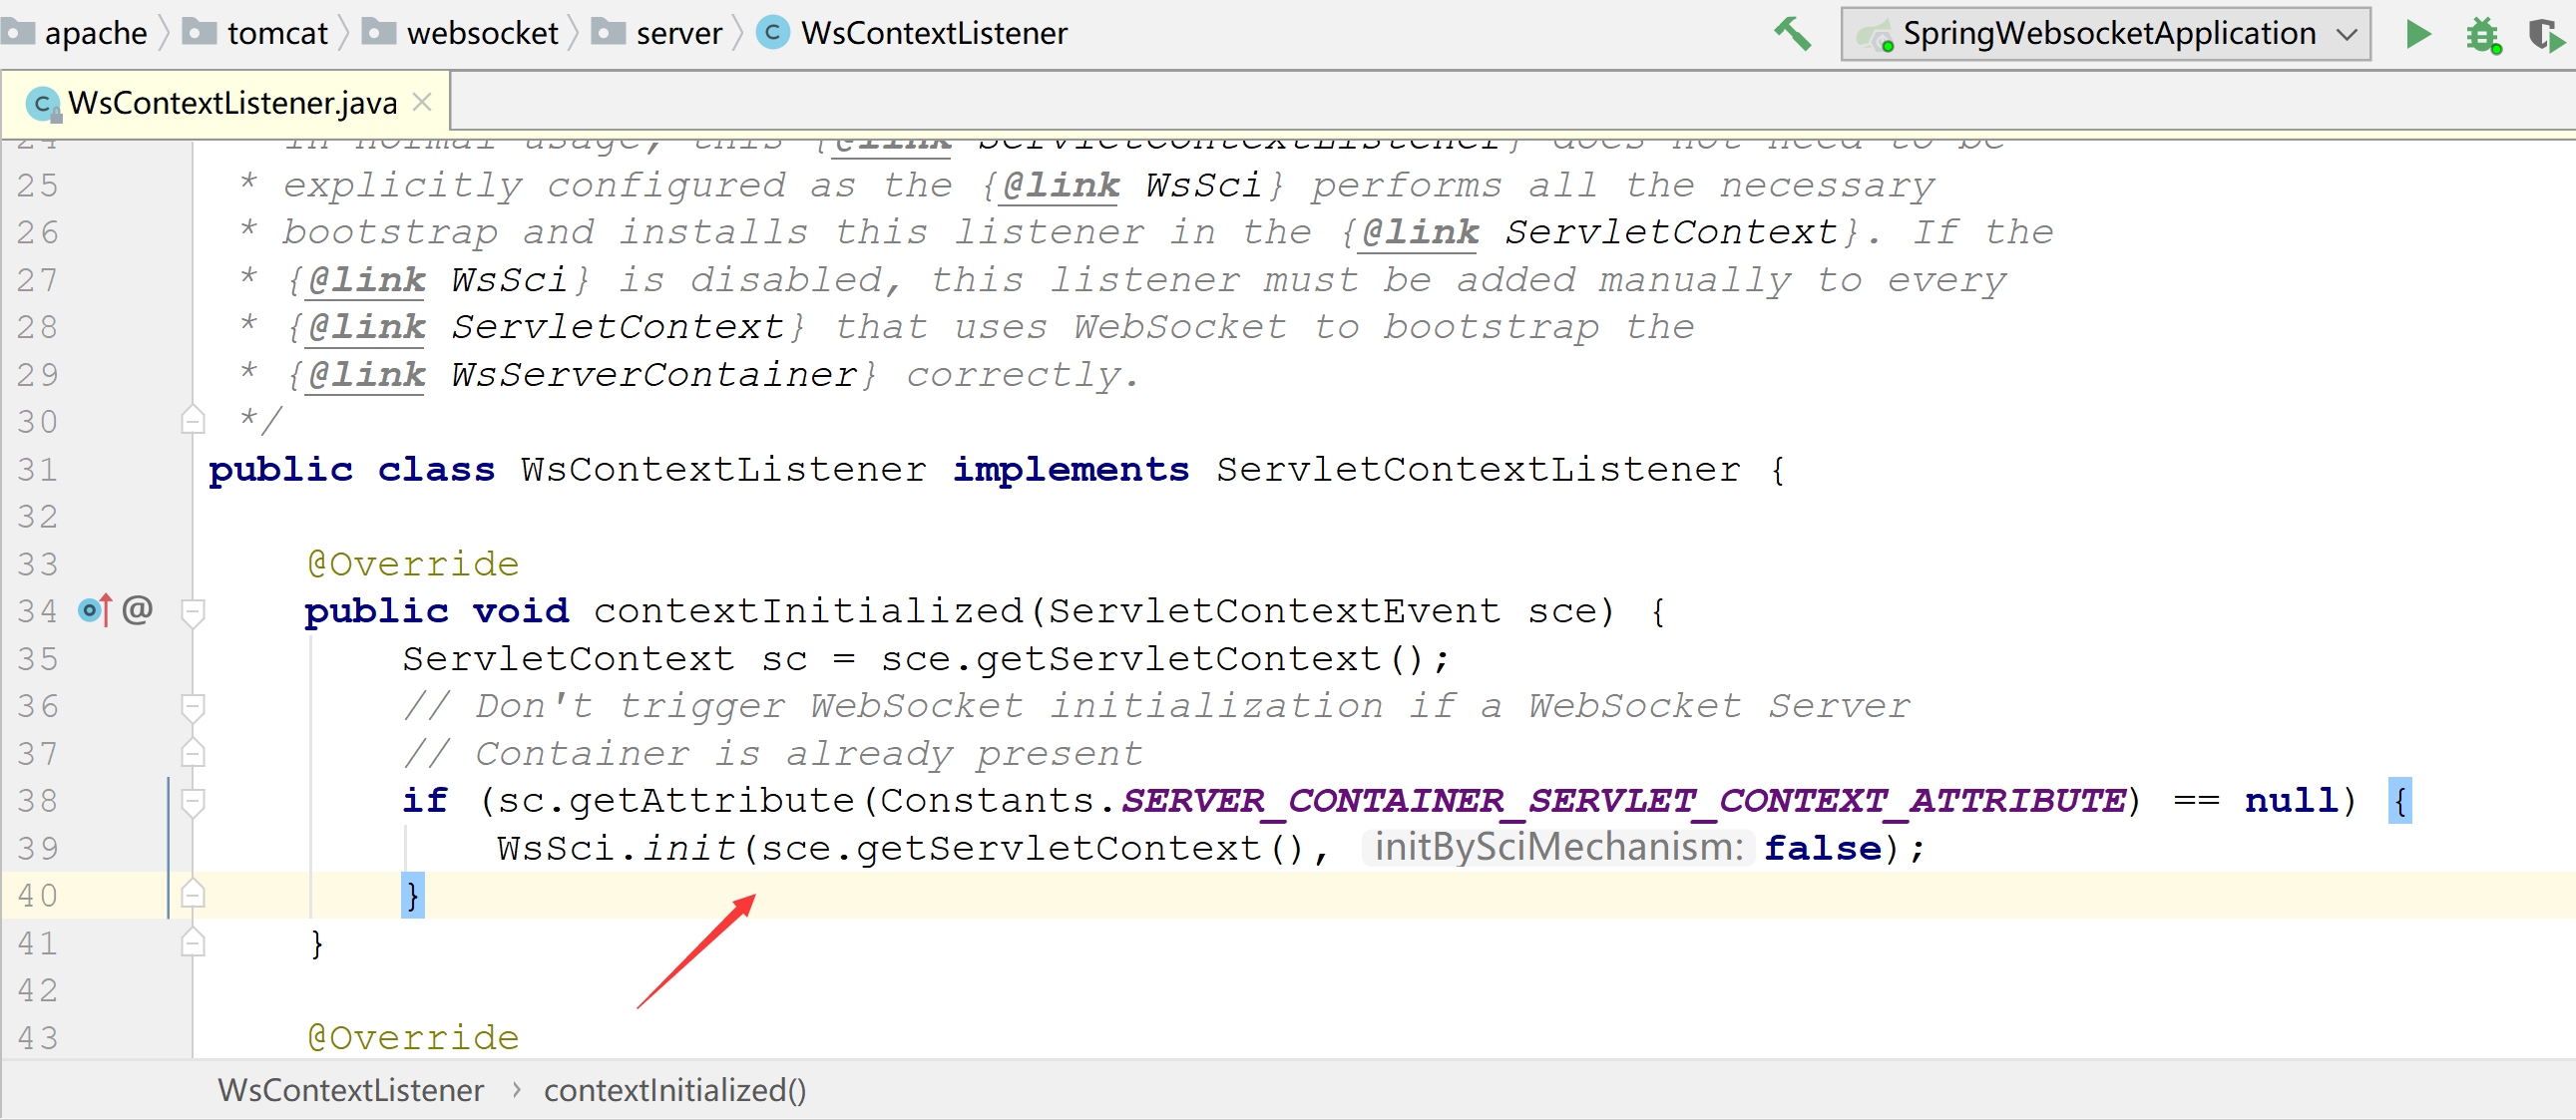The image size is (2576, 1120).
Task: Click Java class icon on WsContextListener.java tab
Action: click(42, 103)
